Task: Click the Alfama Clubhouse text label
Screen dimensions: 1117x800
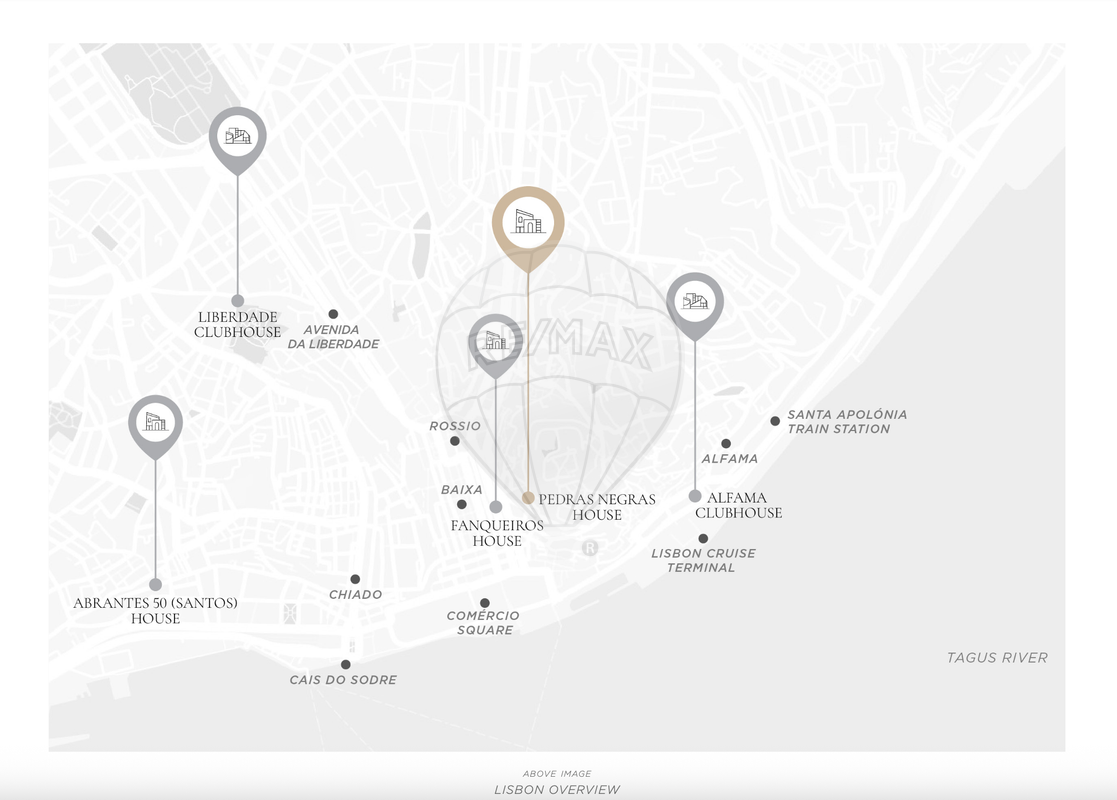Action: [x=738, y=505]
